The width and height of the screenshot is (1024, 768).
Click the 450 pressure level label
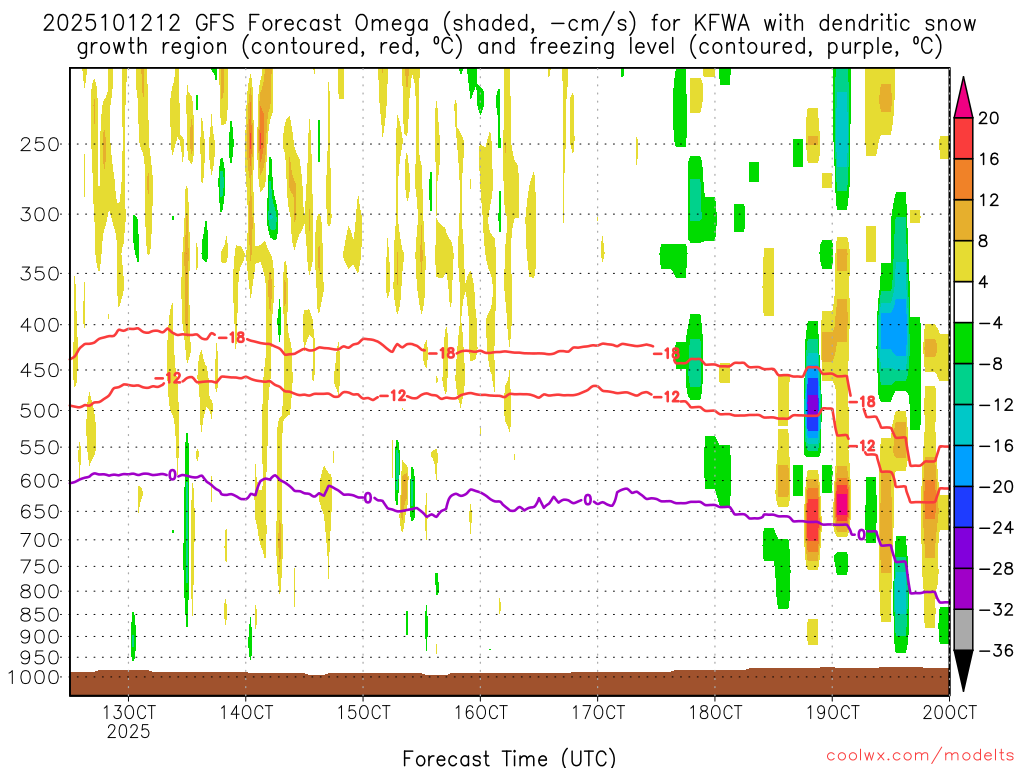40,370
